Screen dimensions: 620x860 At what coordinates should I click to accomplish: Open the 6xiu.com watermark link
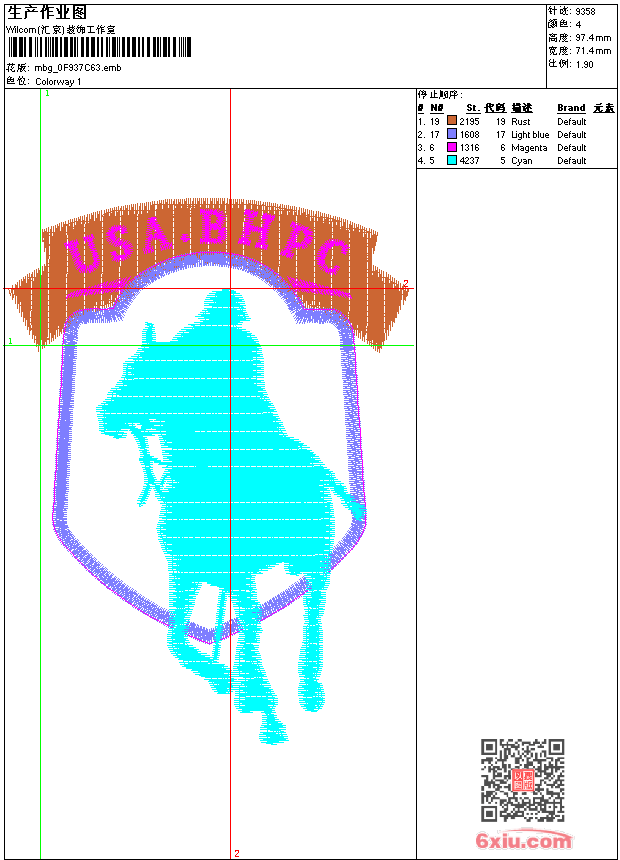tap(523, 840)
